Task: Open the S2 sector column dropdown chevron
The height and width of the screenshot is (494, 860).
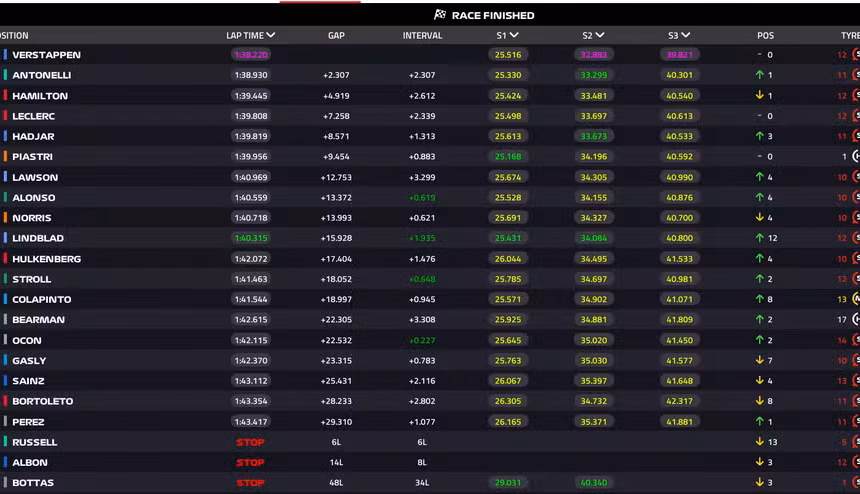Action: click(x=600, y=35)
